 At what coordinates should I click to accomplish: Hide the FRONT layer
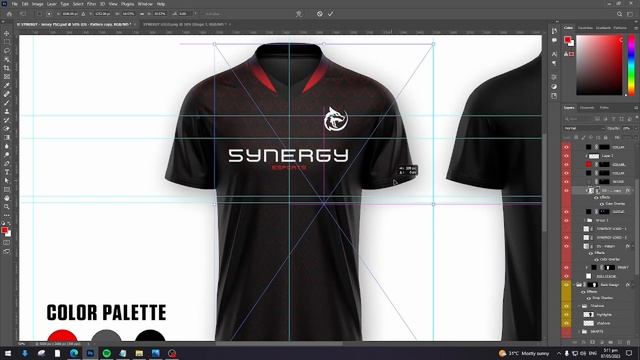[566, 267]
